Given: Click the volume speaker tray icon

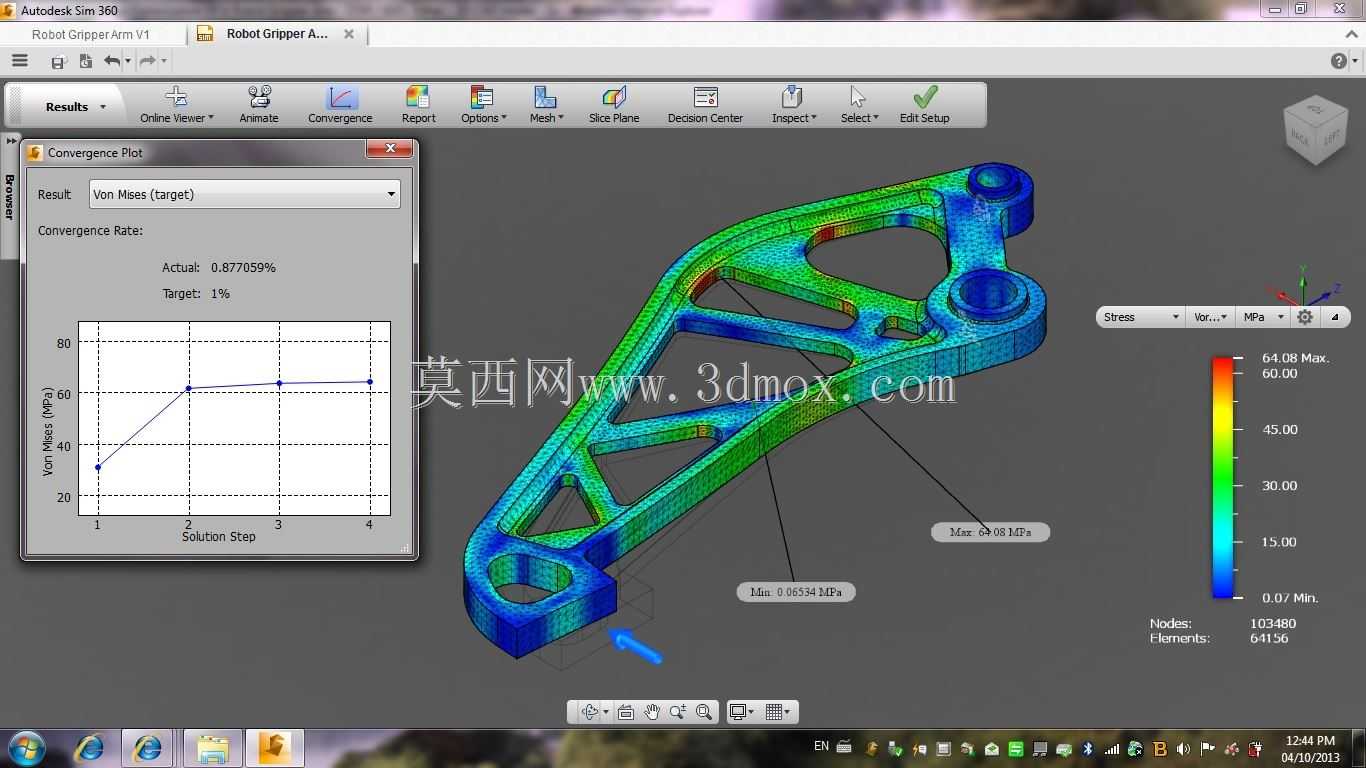Looking at the screenshot, I should [1183, 748].
